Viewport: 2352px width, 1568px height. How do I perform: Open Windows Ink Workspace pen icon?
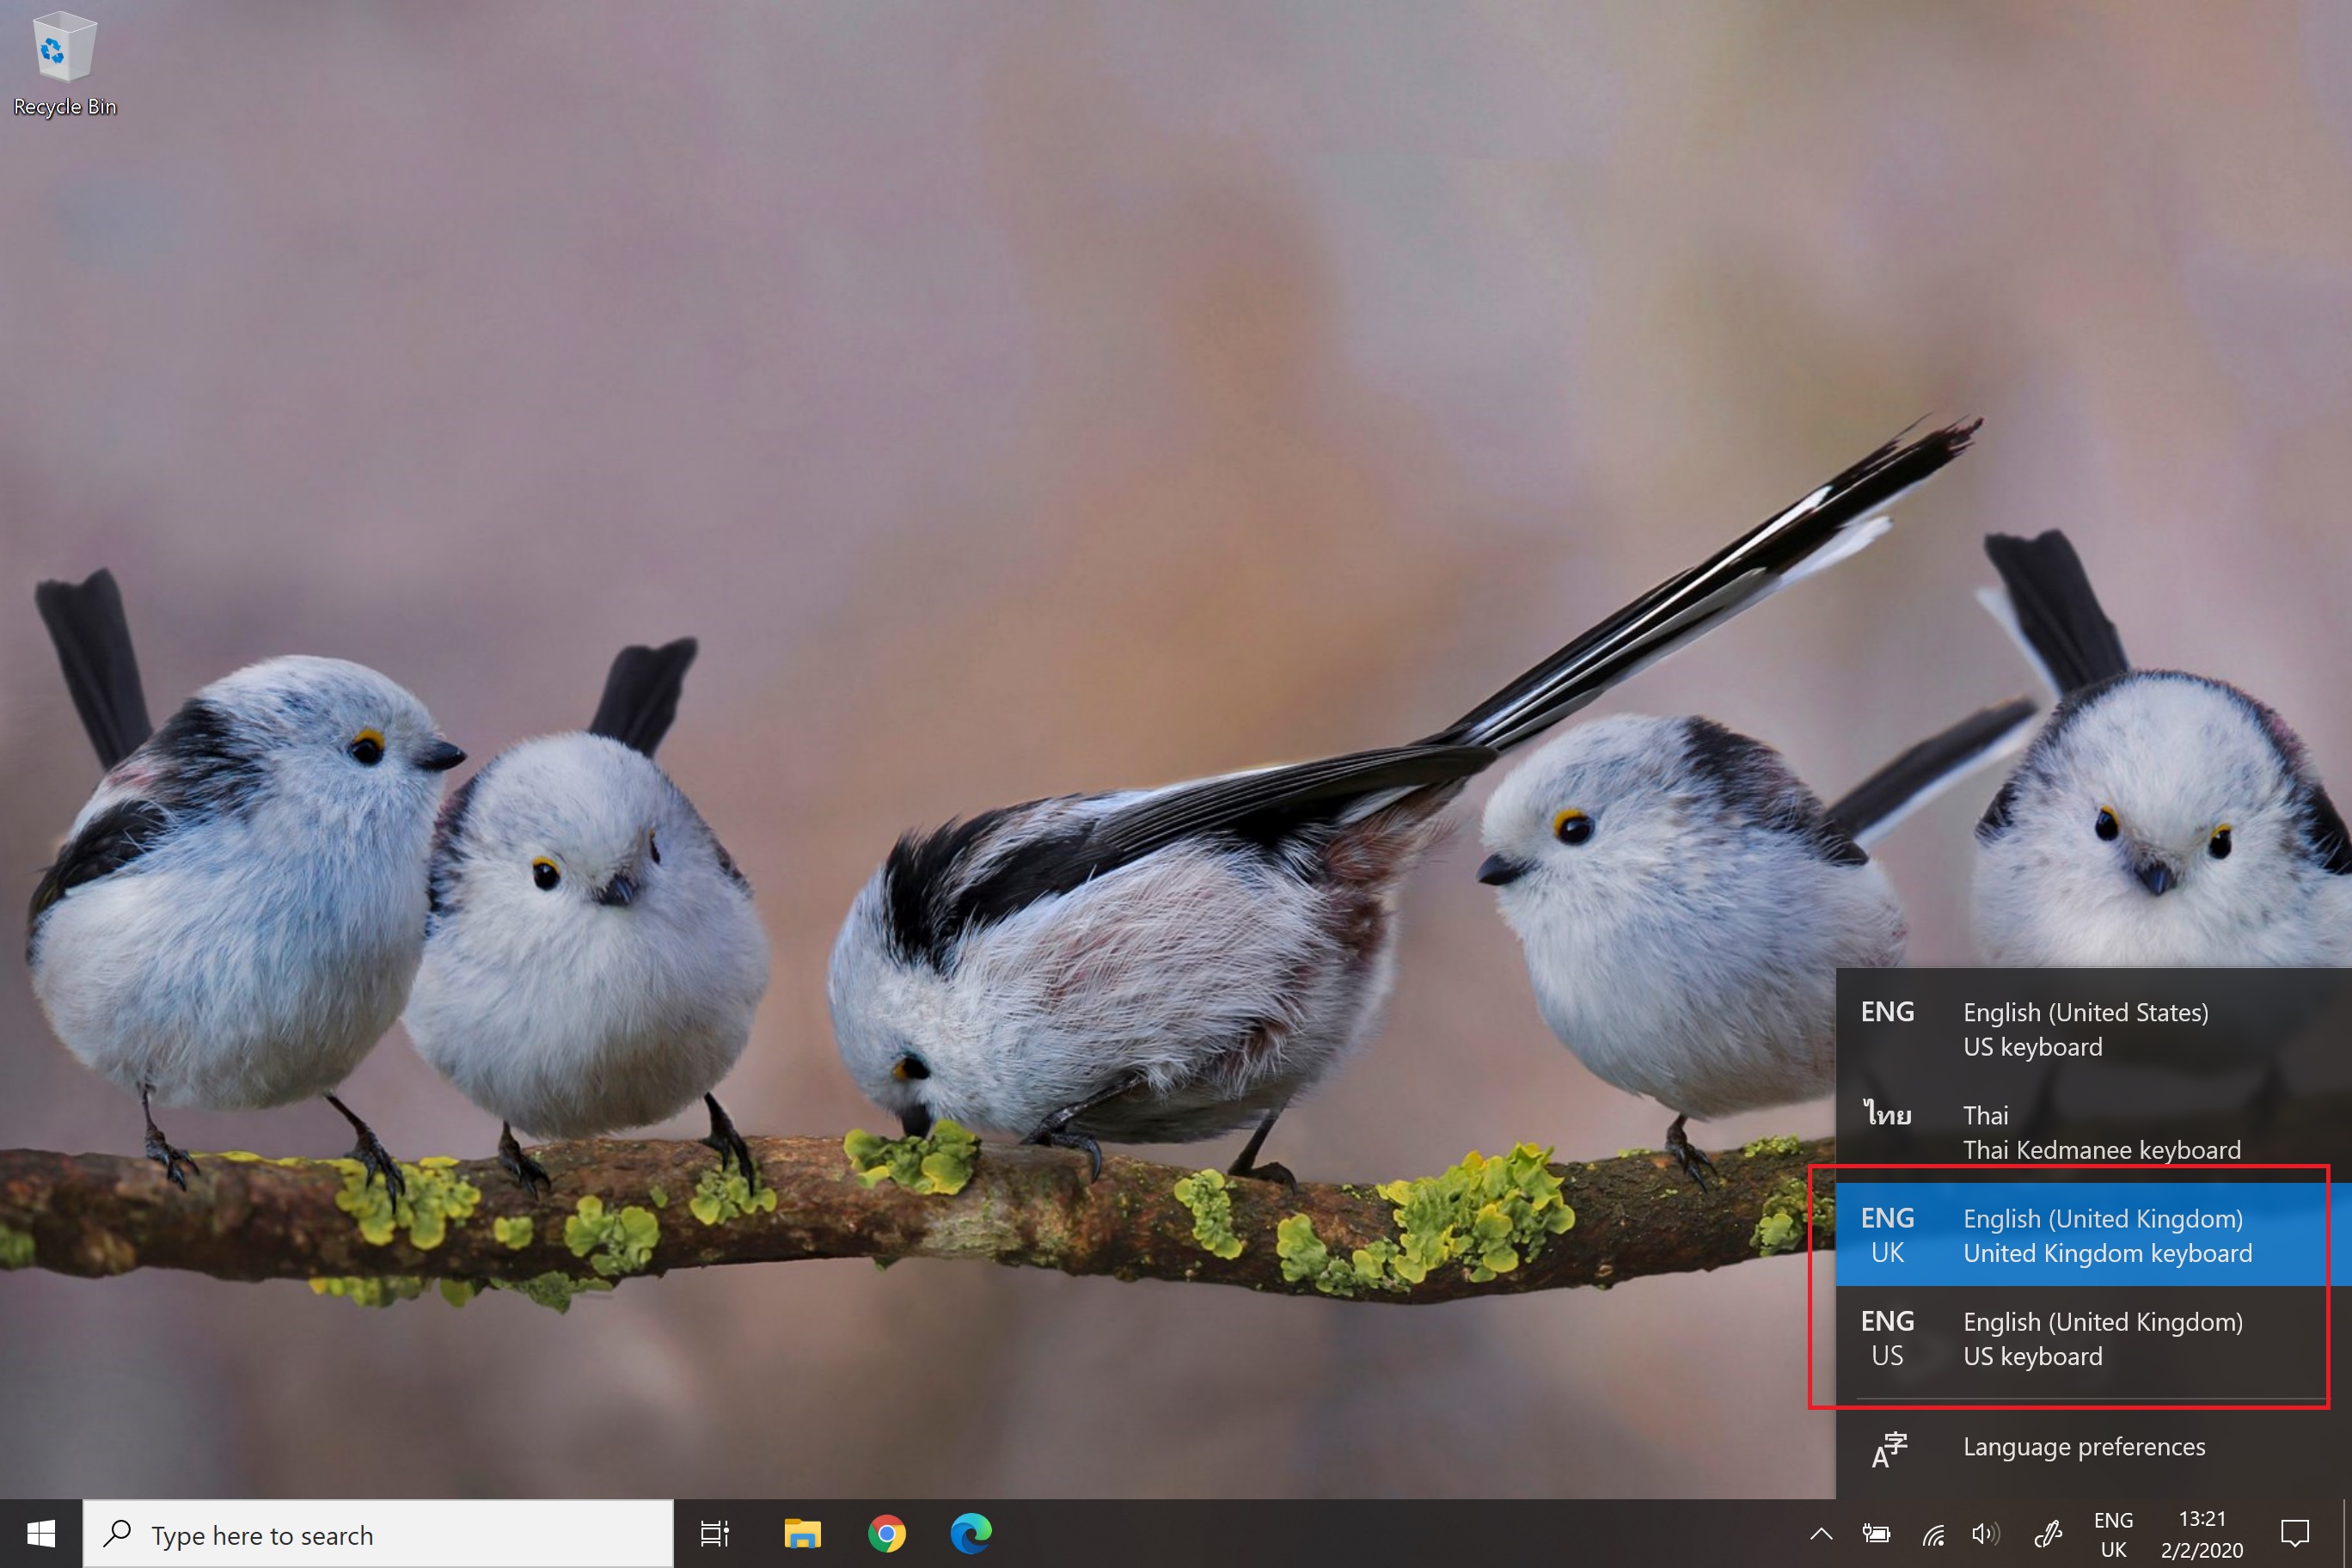click(x=2047, y=1533)
